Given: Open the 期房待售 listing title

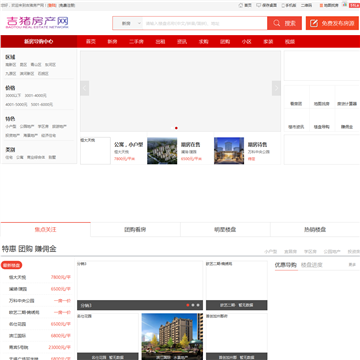Looking at the screenshot, I should 257,144.
